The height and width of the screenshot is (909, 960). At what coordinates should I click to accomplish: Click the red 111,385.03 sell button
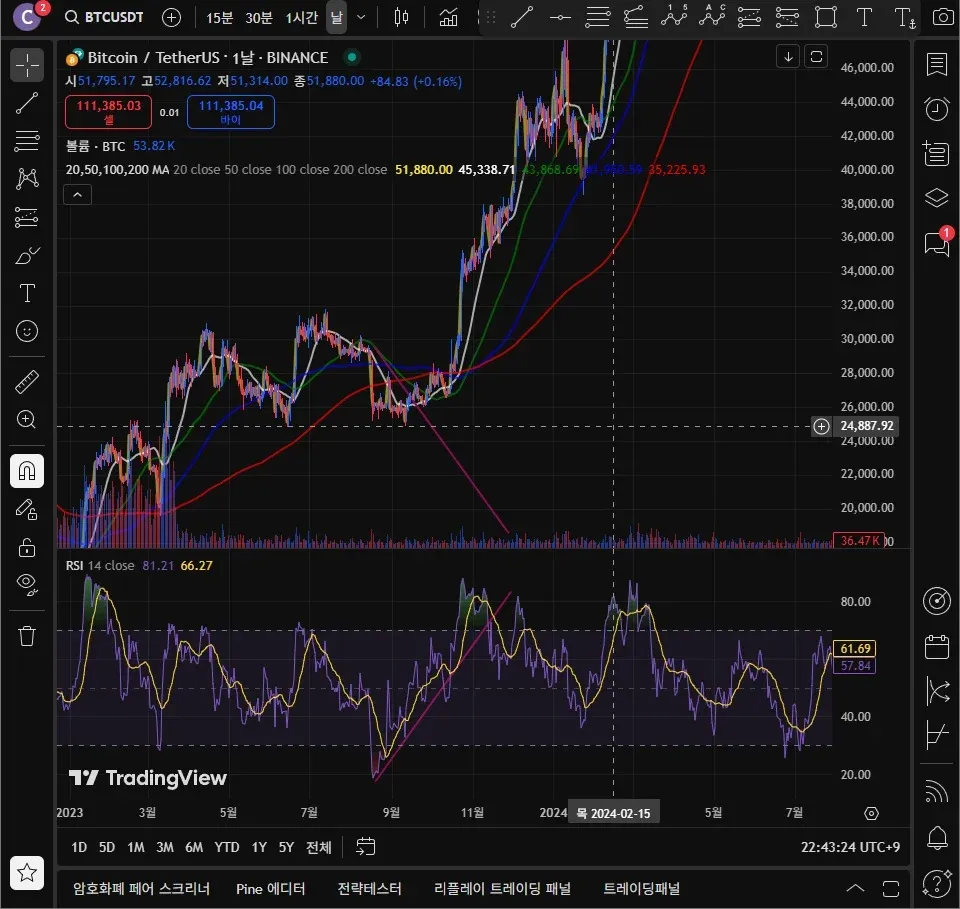coord(108,112)
